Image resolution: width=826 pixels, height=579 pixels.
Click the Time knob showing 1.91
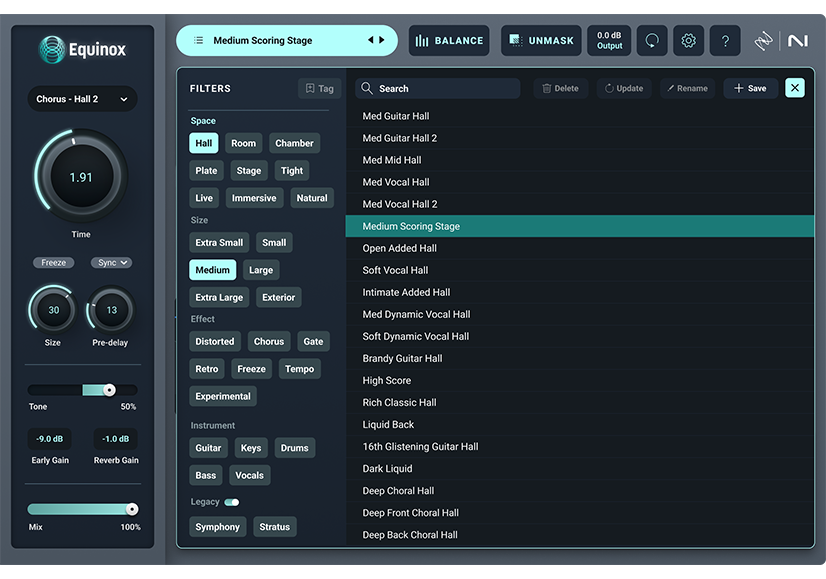(81, 176)
